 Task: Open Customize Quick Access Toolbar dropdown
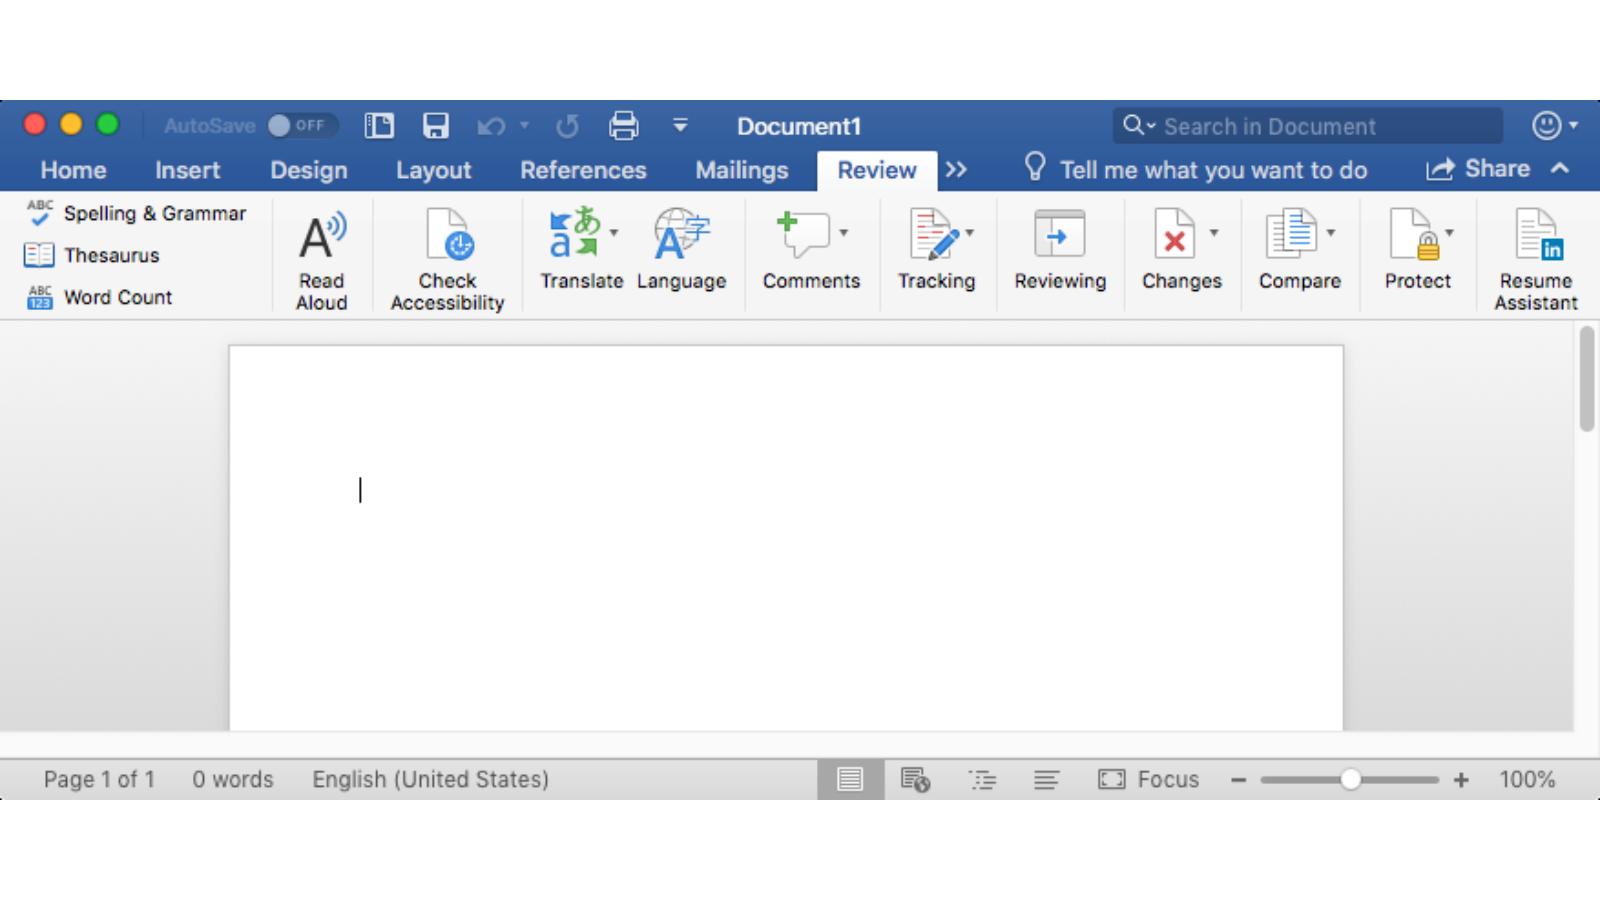coord(680,125)
